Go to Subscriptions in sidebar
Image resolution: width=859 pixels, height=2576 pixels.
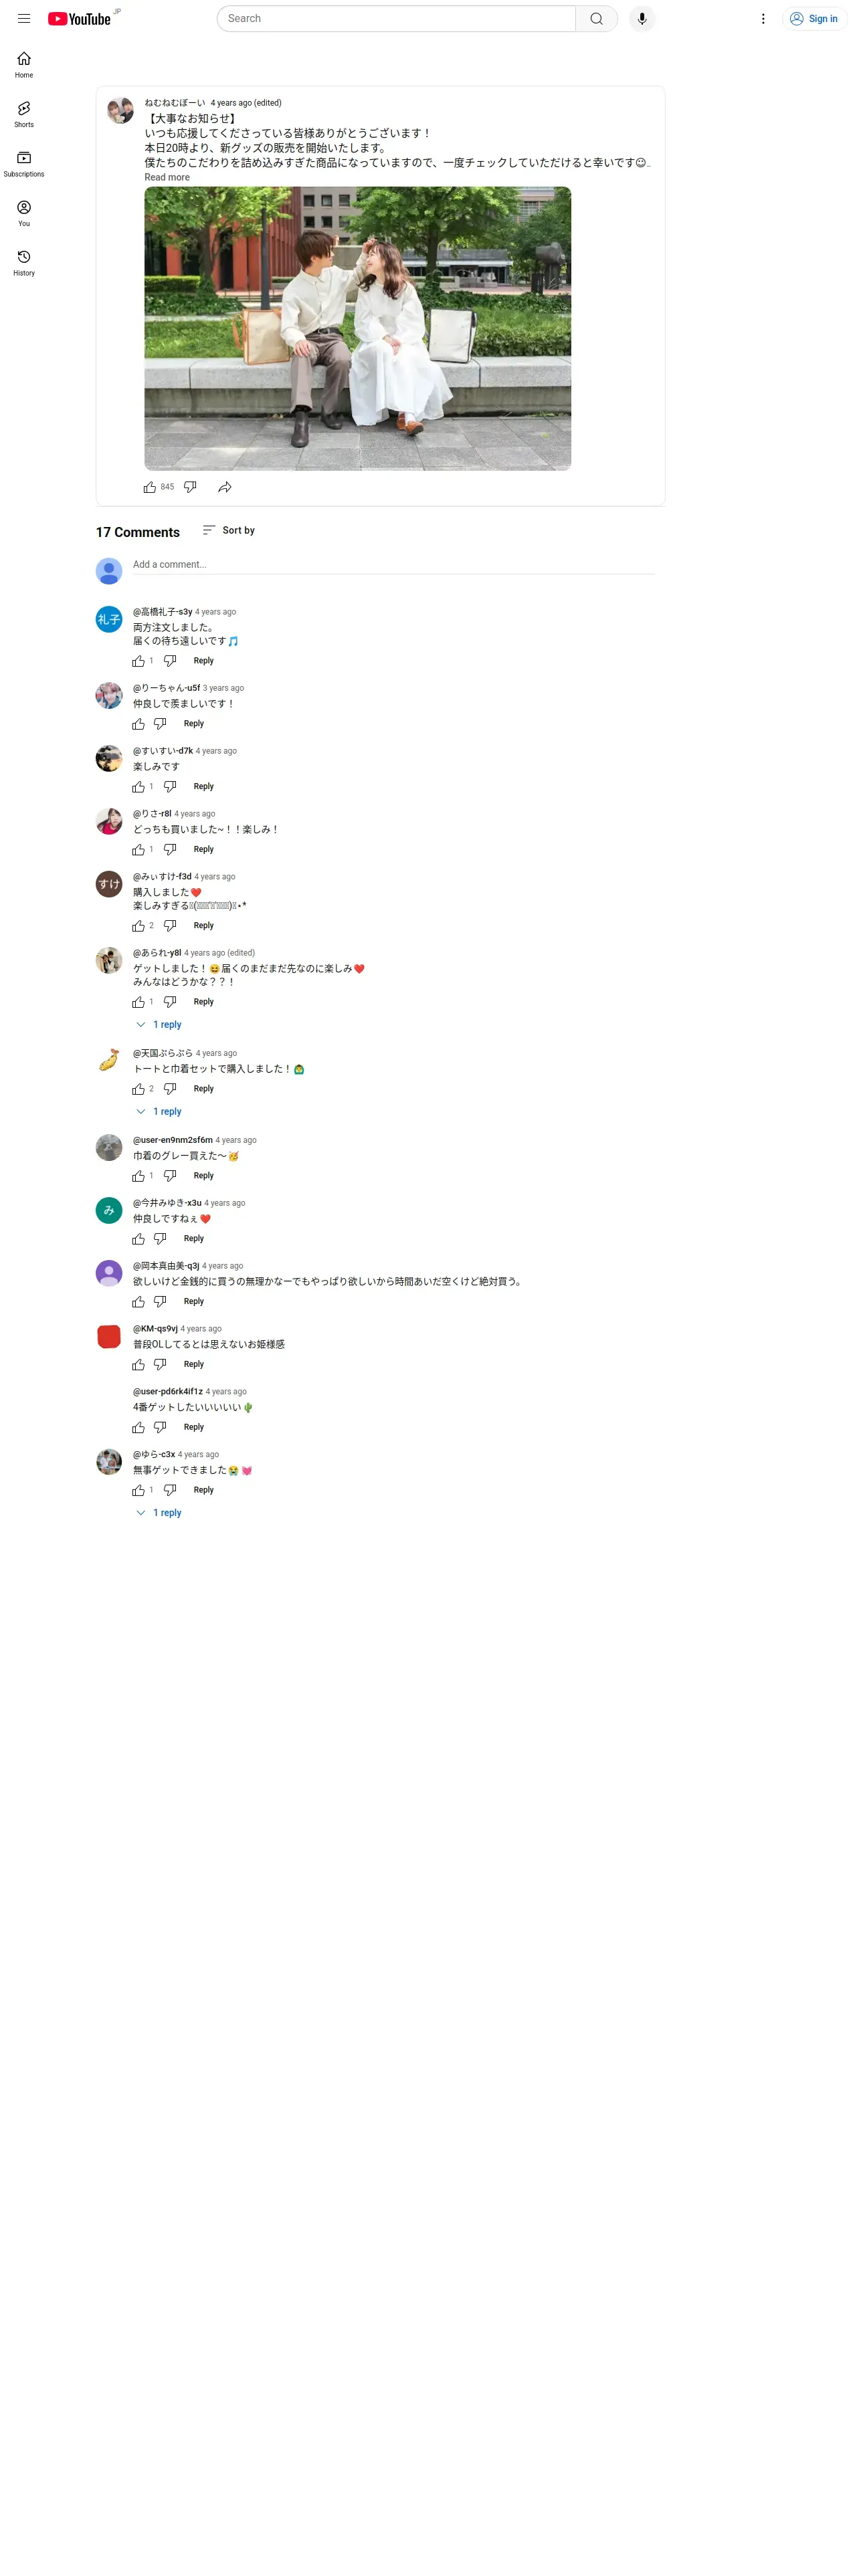tap(24, 164)
